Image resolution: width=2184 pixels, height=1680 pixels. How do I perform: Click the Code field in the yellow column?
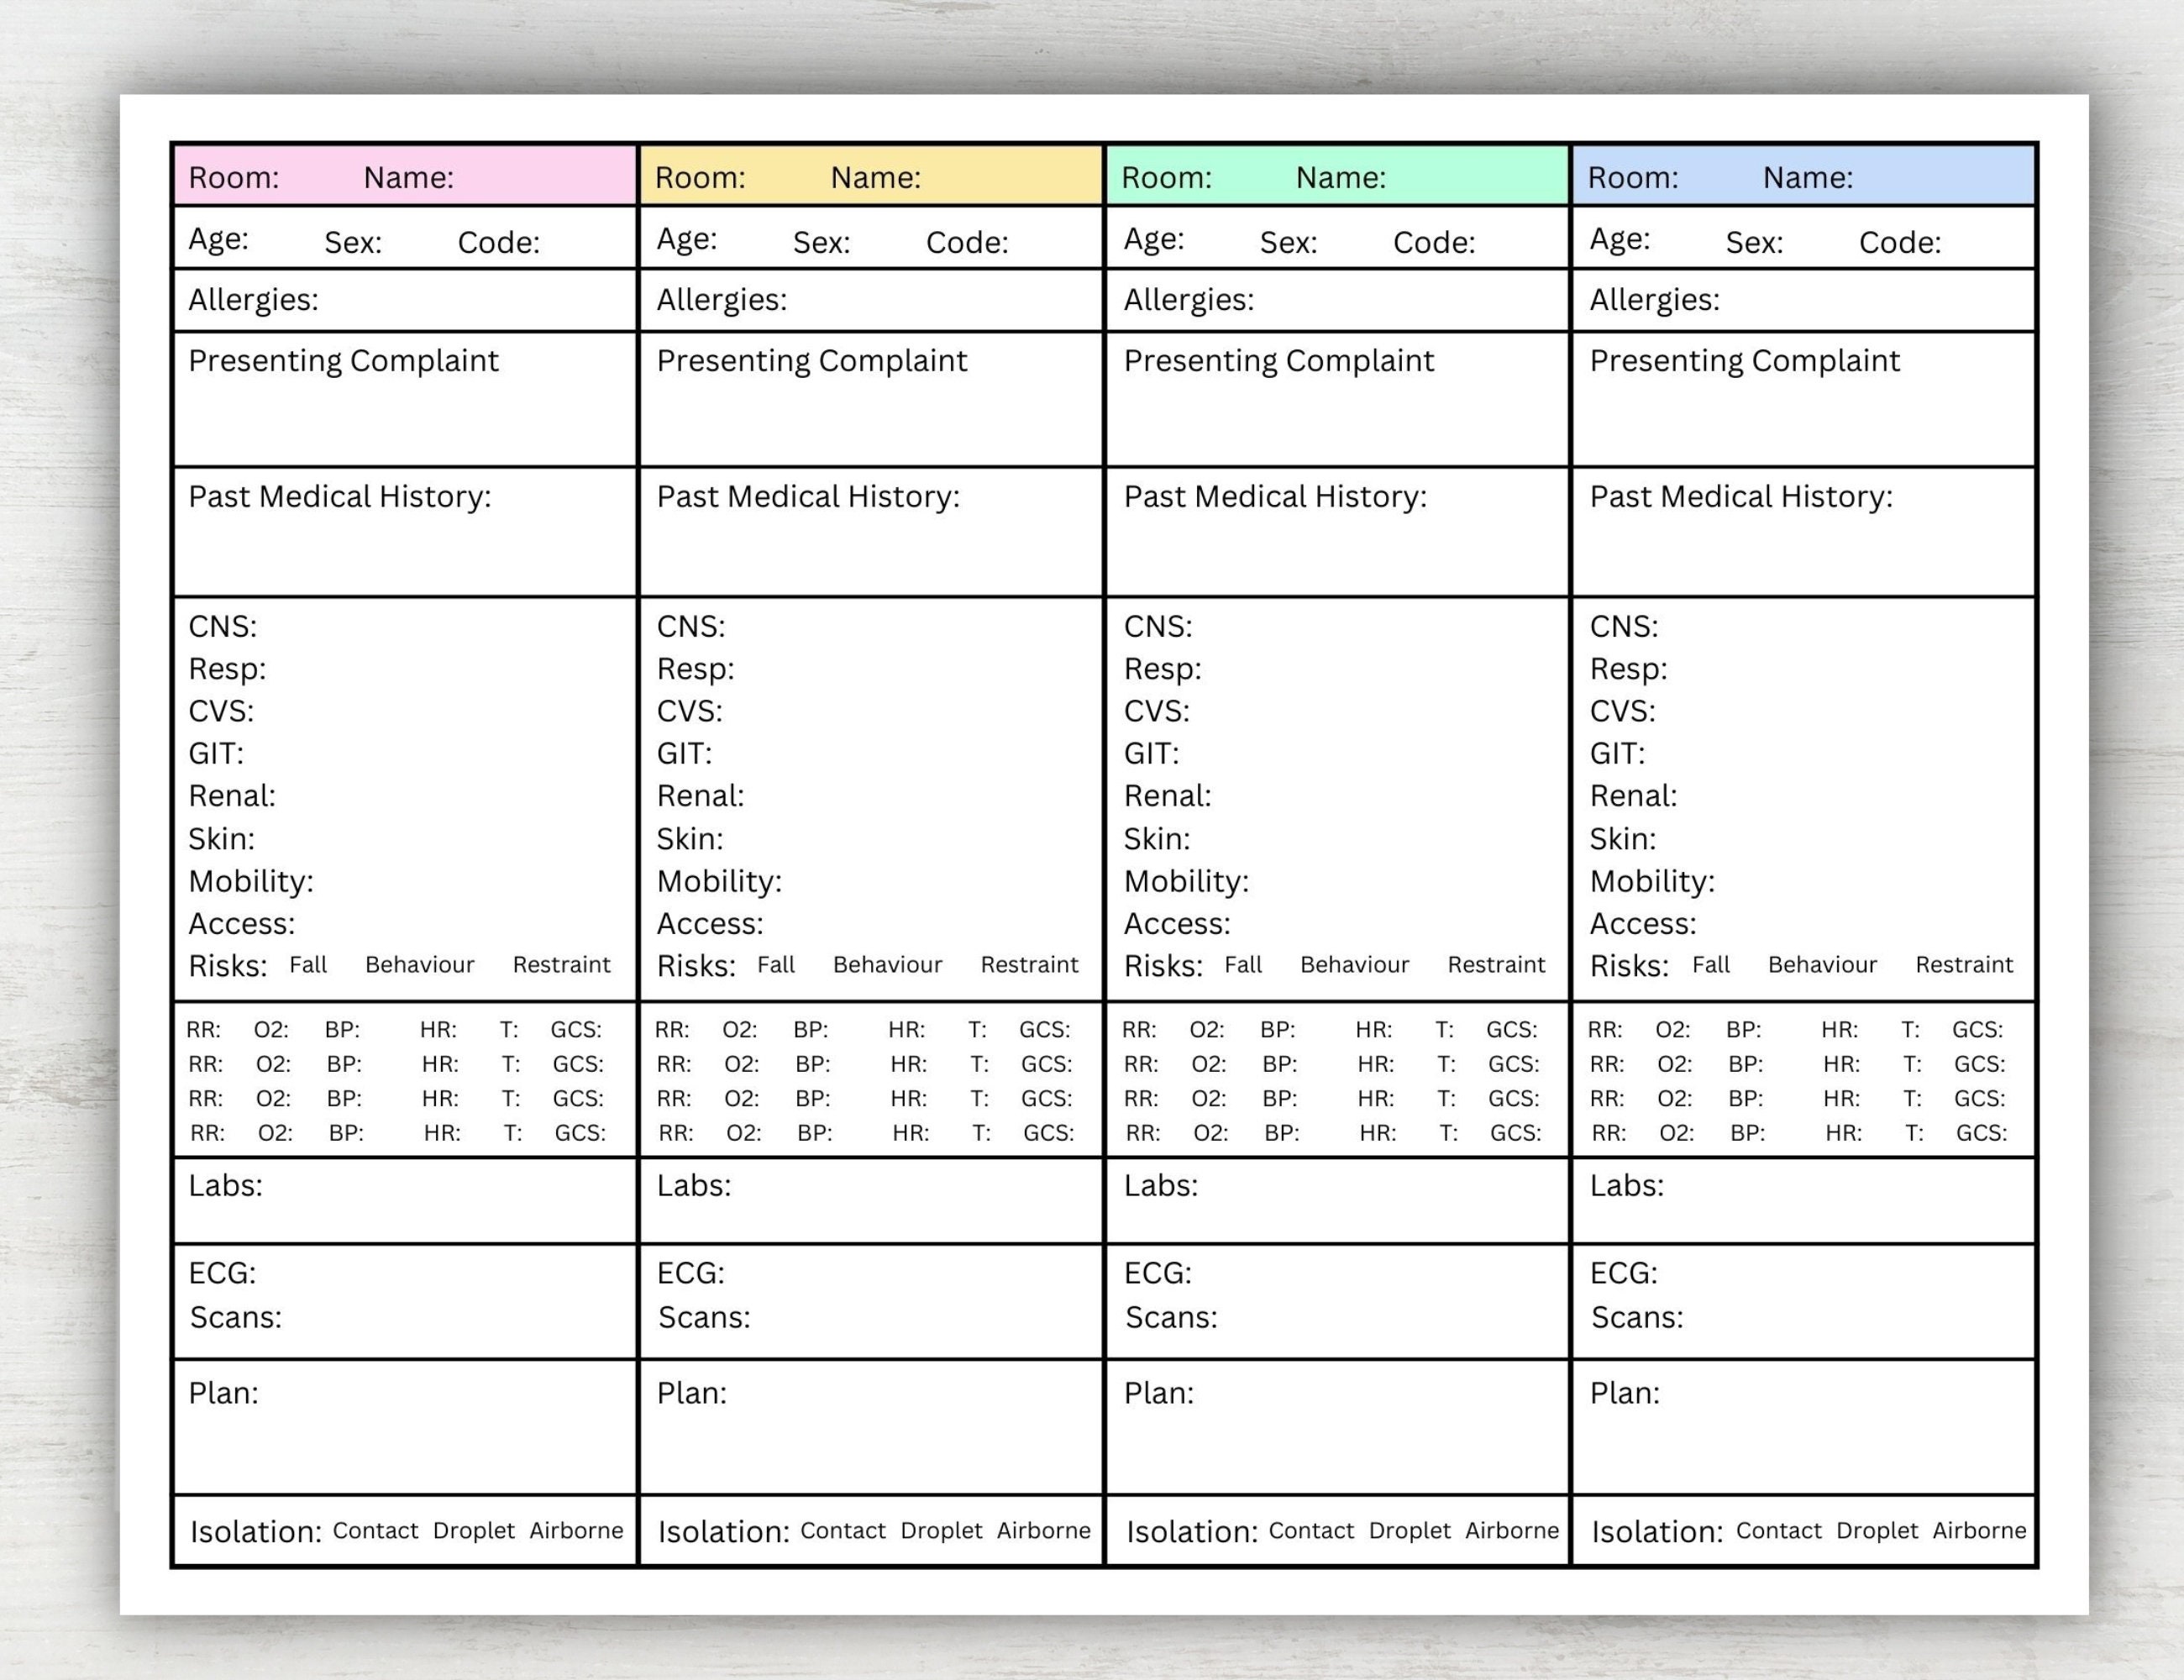[x=968, y=241]
